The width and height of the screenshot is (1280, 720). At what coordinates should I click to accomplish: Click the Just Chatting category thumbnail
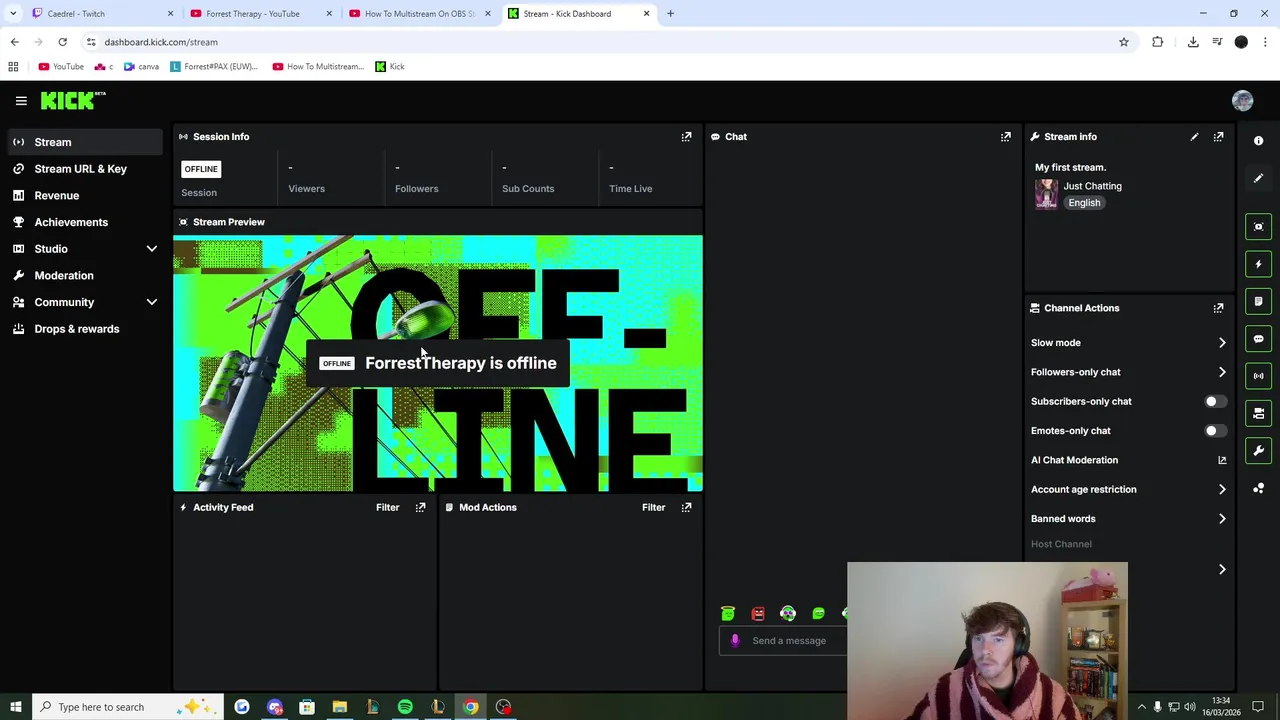click(1046, 194)
